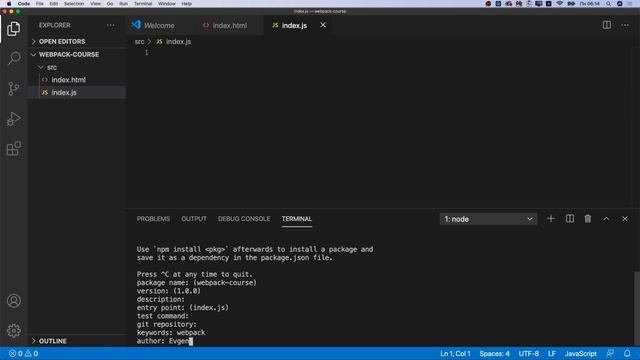Click the feedback icon in status bar
Screen dimensions: 640x360
tap(610, 353)
